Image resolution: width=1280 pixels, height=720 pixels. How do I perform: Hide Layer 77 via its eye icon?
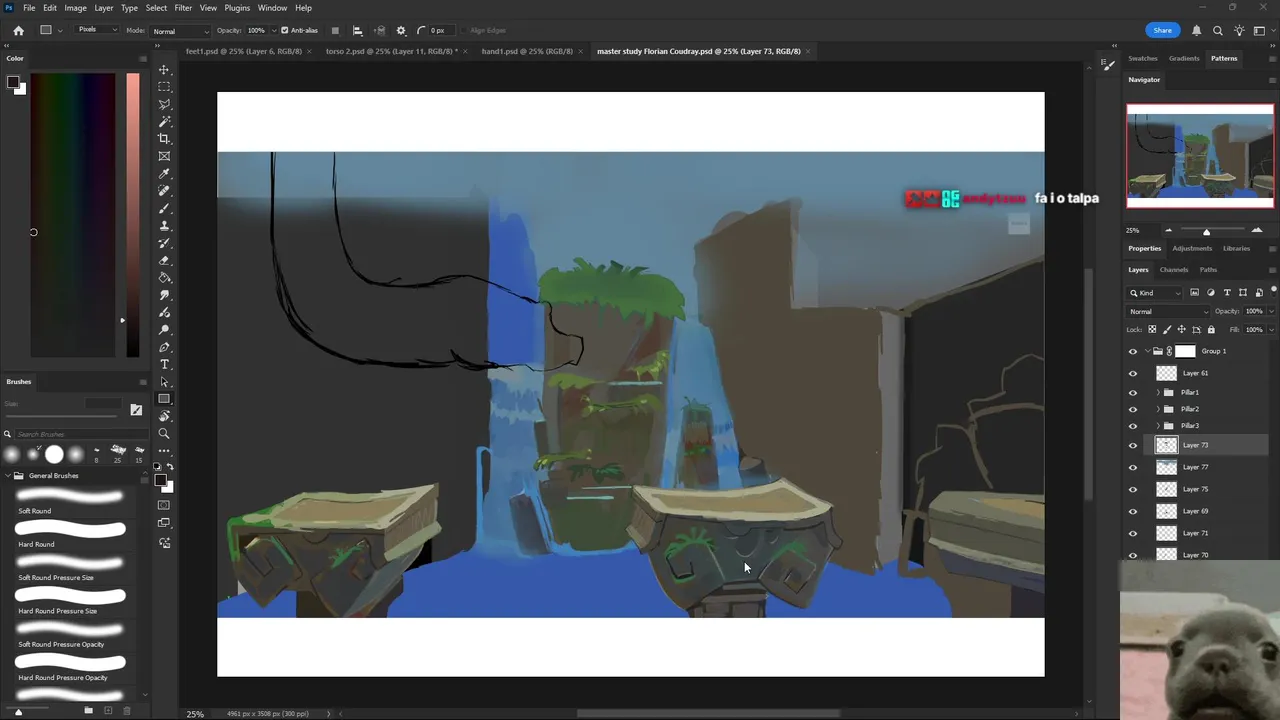tap(1133, 467)
